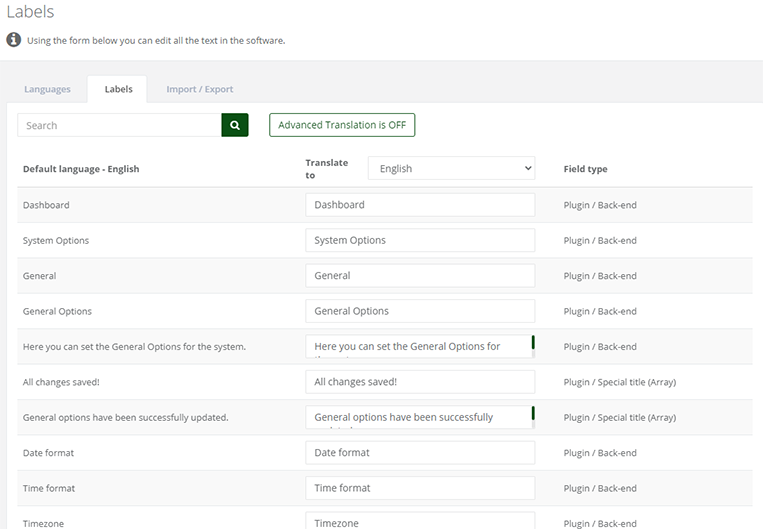
Task: Click the 'Dashboard' default language cell
Action: tap(46, 205)
